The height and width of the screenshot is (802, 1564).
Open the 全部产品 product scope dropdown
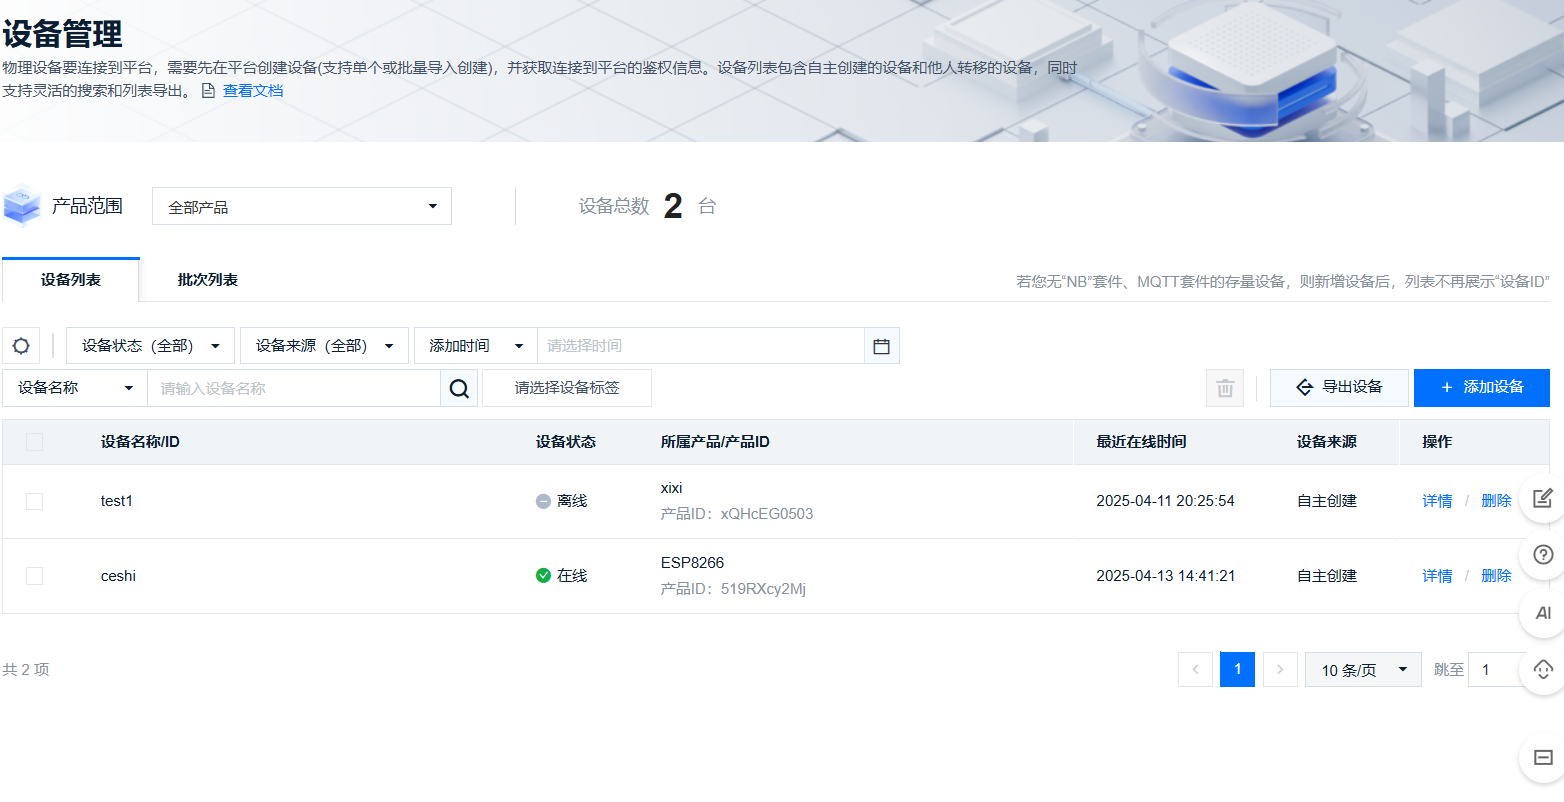[301, 206]
